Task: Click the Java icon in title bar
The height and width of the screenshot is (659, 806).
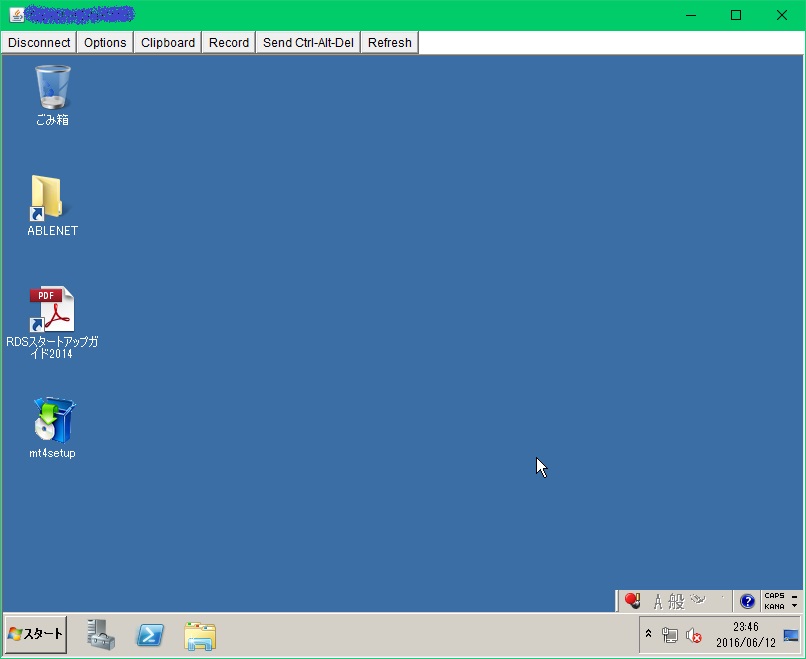Action: pyautogui.click(x=16, y=15)
